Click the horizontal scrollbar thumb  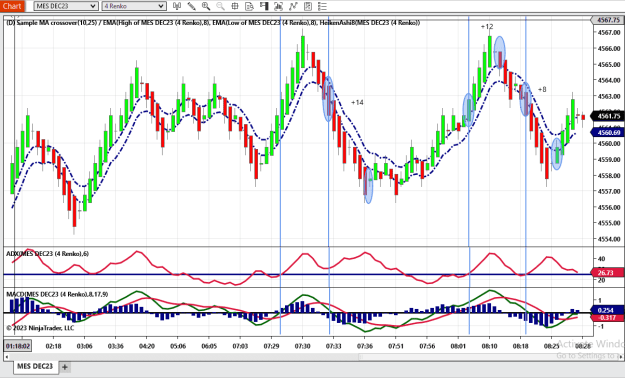488,357
